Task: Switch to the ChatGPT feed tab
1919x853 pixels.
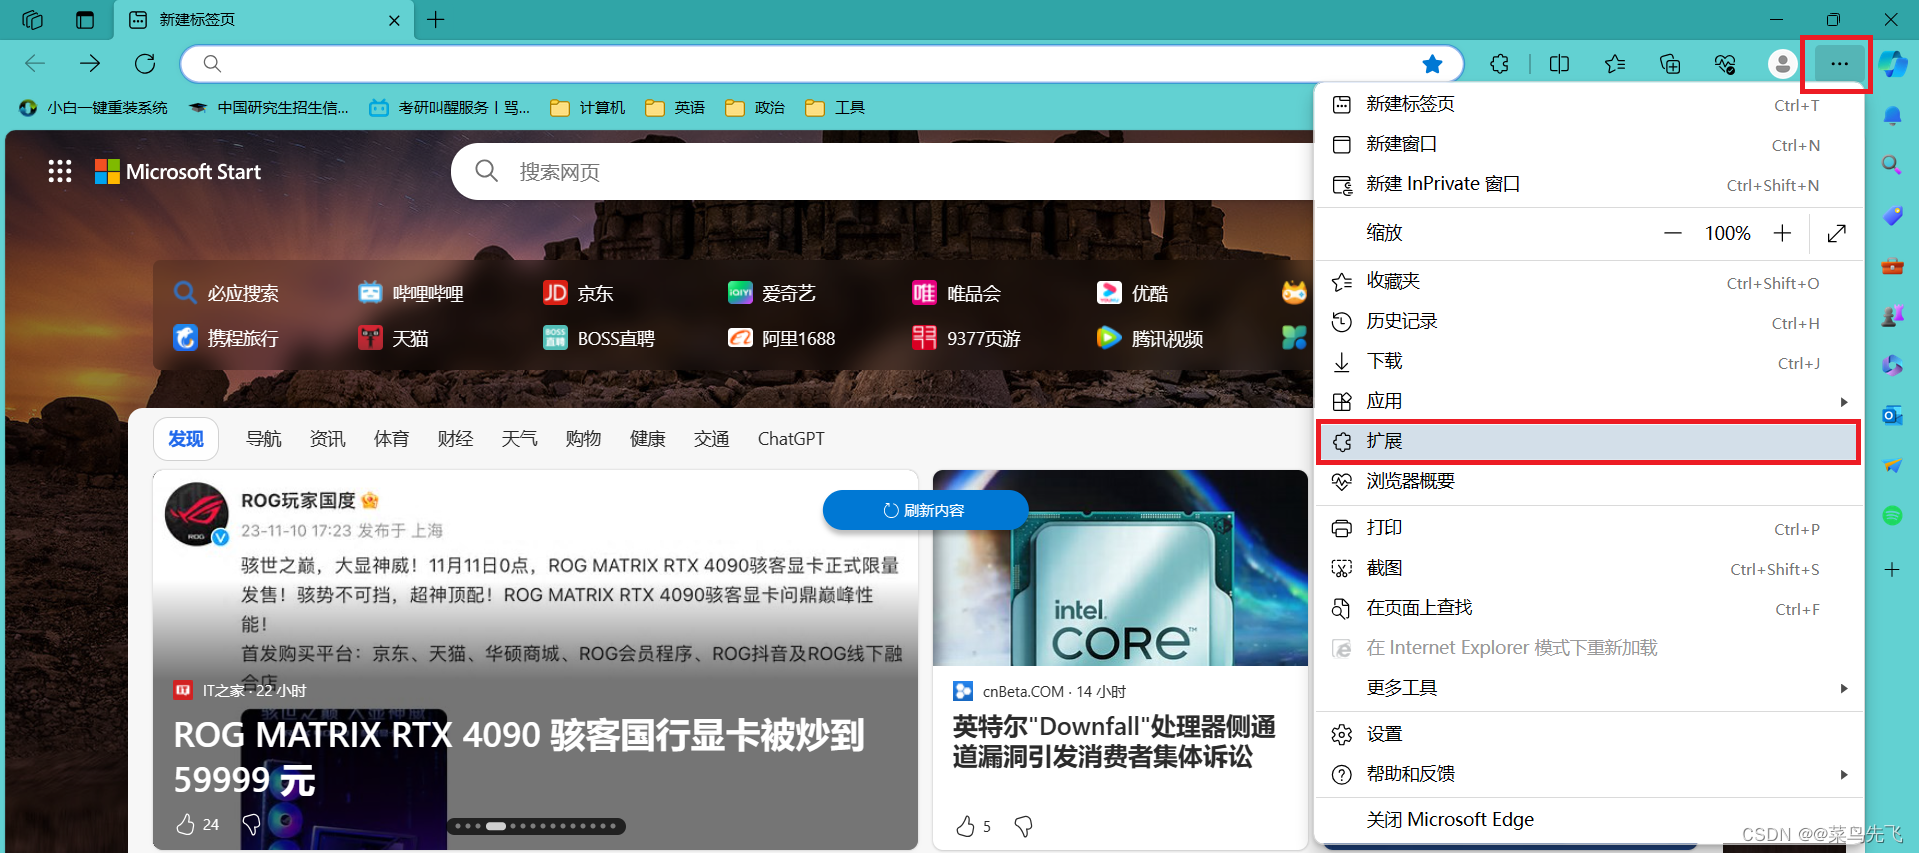Action: [791, 439]
